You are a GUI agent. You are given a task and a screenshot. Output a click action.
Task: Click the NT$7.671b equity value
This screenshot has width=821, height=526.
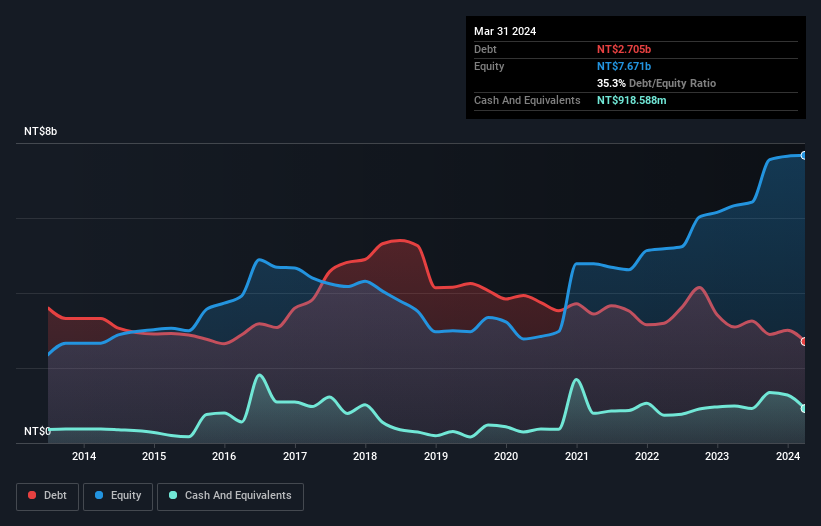(x=624, y=66)
